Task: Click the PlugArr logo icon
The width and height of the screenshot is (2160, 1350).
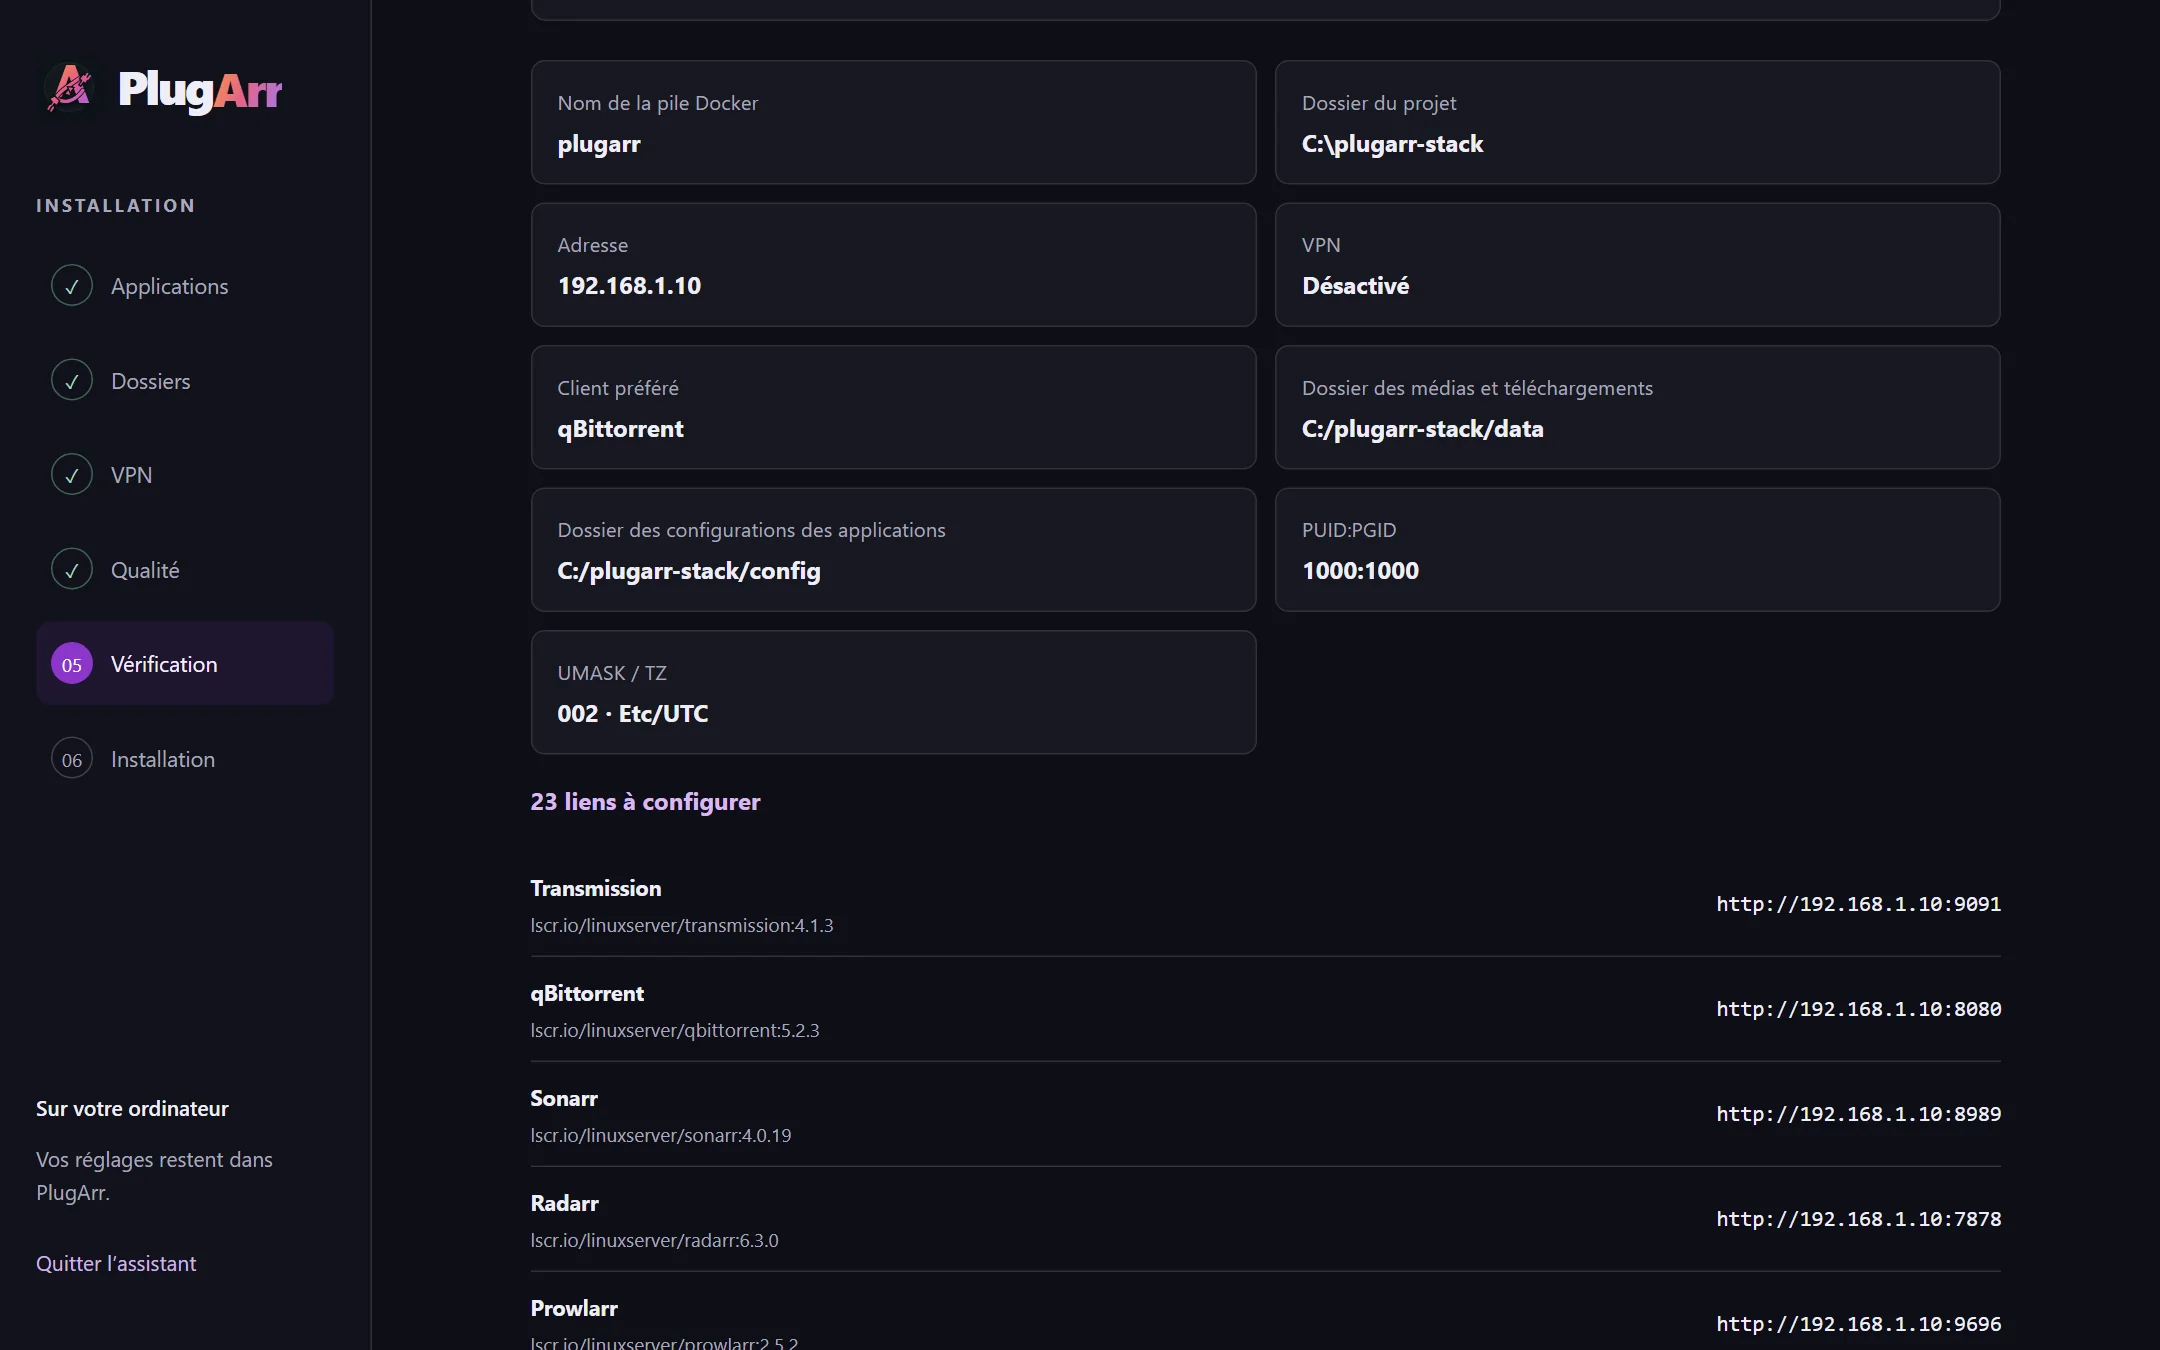Action: [x=71, y=89]
